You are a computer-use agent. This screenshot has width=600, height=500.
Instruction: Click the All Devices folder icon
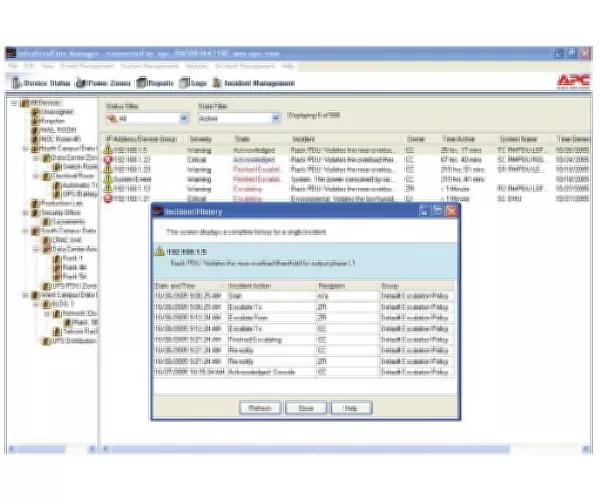(25, 103)
